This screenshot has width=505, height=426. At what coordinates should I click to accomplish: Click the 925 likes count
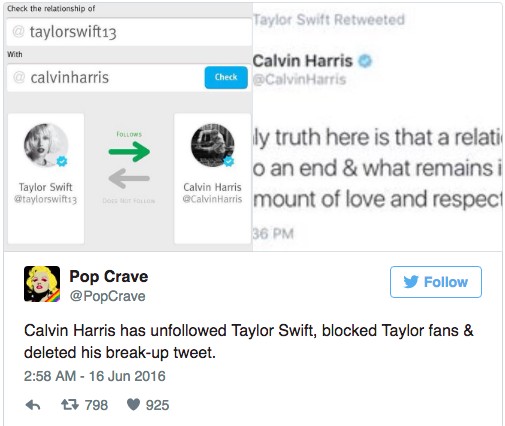point(157,405)
